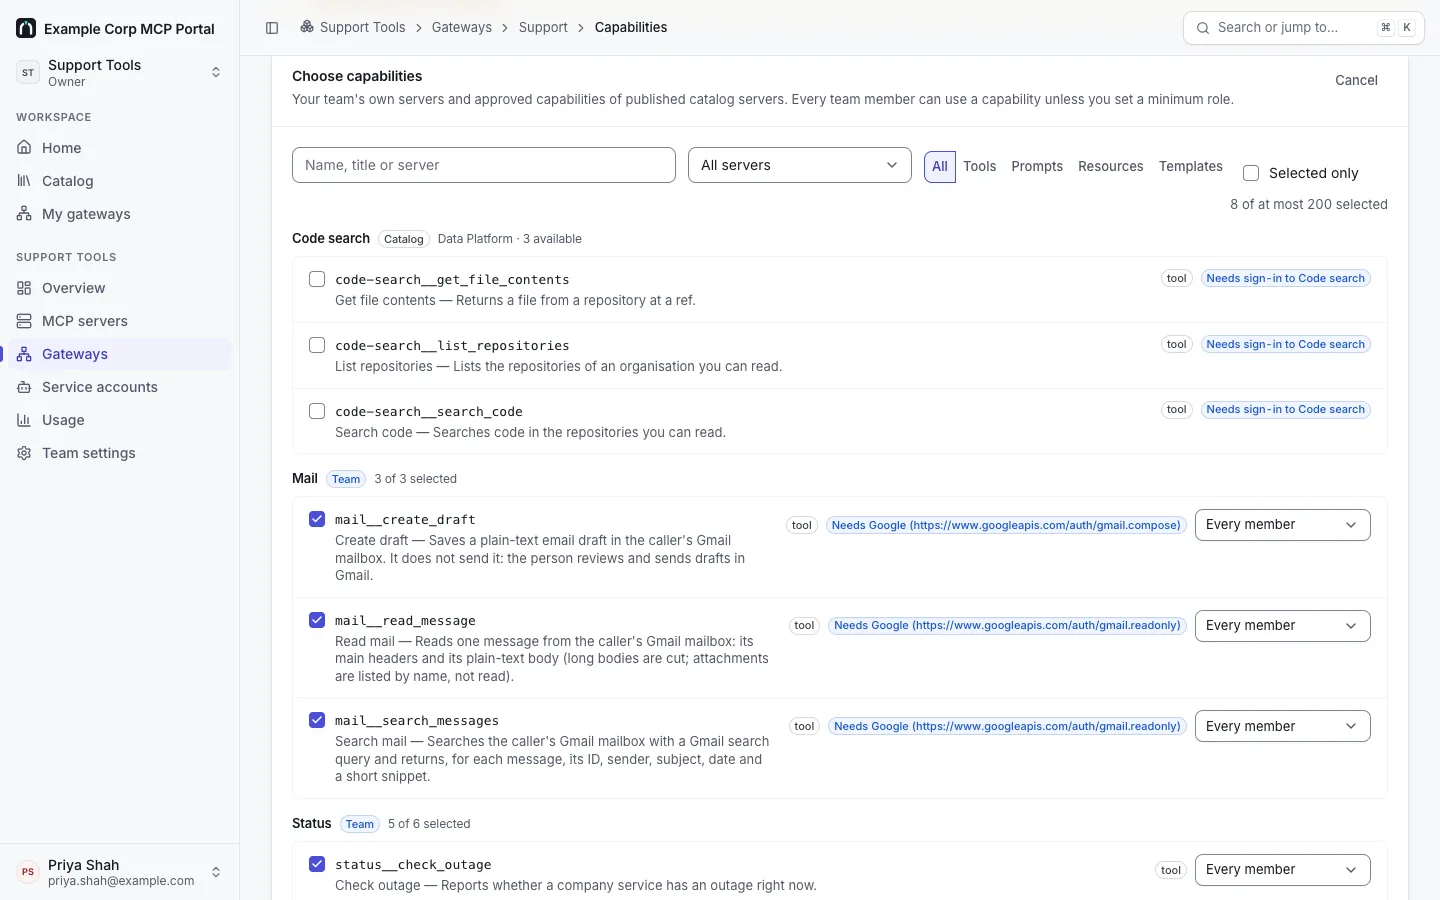1440x900 pixels.
Task: Switch to the Tools filter tab
Action: coord(980,167)
